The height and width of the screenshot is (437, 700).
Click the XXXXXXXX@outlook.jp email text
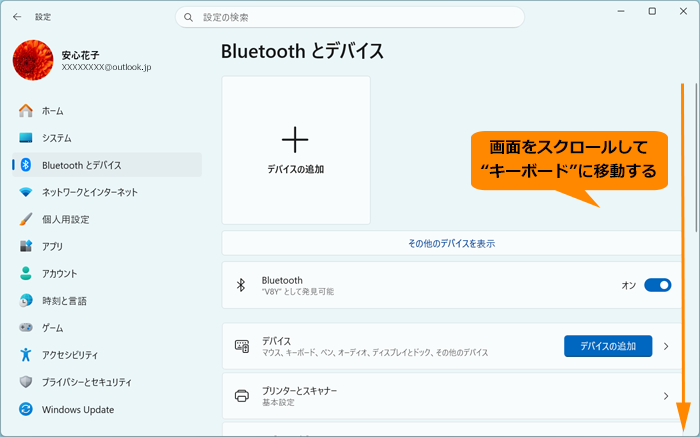pos(106,67)
